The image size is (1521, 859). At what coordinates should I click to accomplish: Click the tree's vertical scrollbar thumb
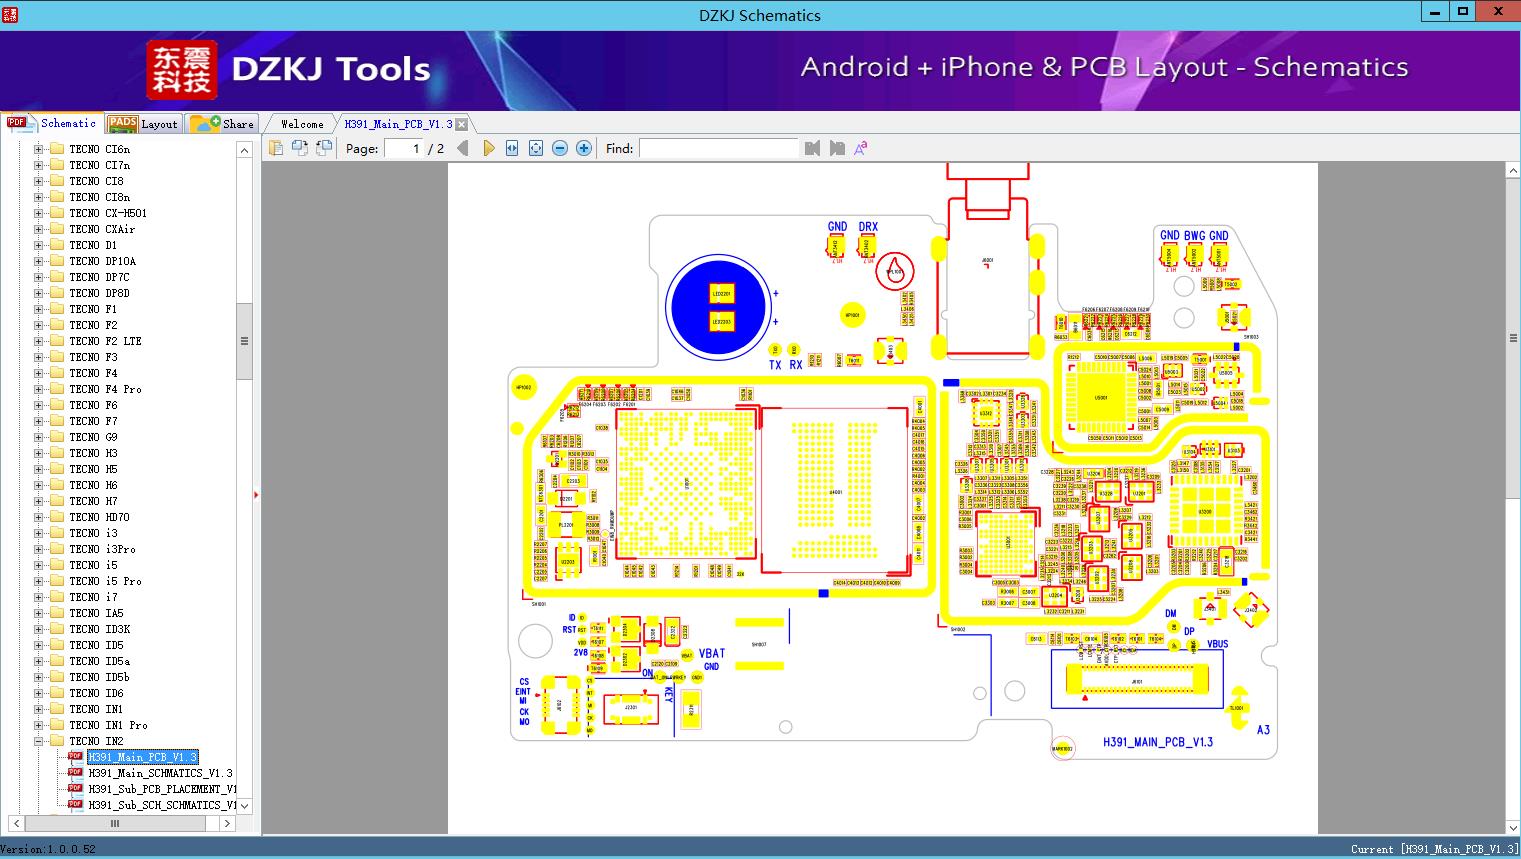click(x=244, y=341)
